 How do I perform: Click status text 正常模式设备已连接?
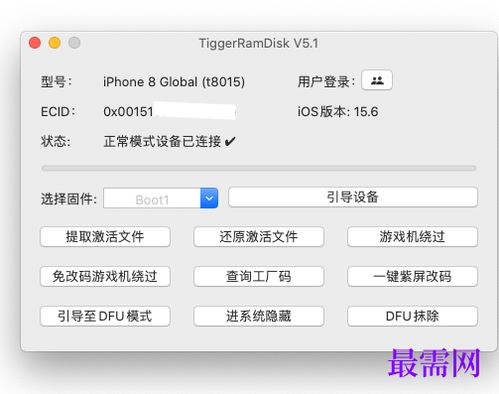tap(162, 141)
